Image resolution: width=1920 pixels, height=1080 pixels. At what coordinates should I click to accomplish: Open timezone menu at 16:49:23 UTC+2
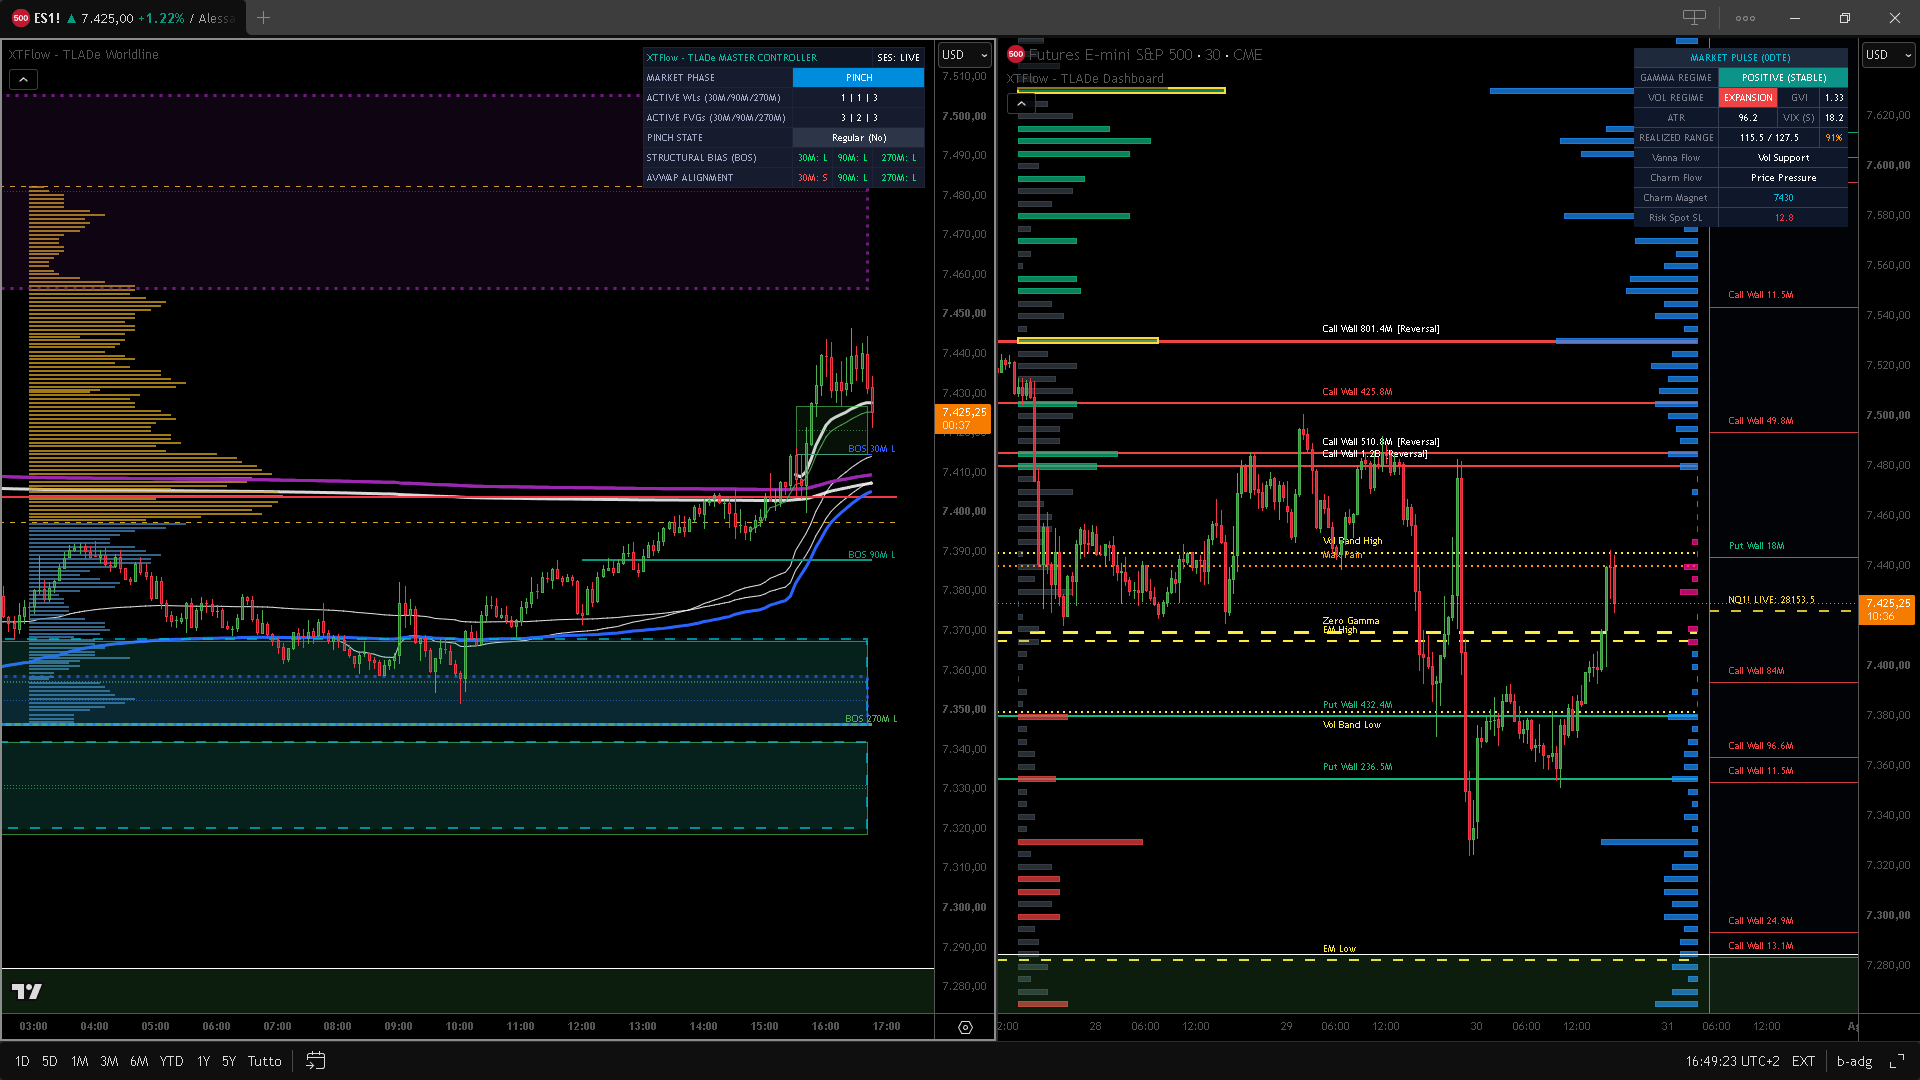[x=1733, y=1061]
